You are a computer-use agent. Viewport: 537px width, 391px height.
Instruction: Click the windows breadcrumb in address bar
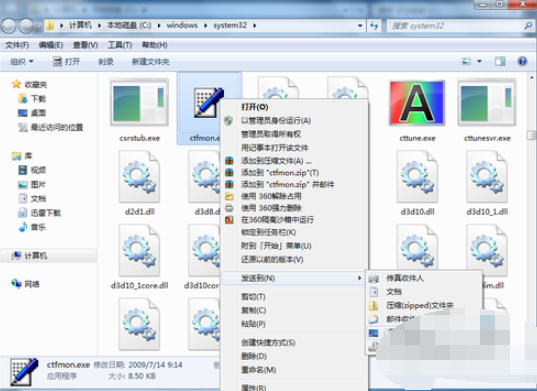click(182, 26)
